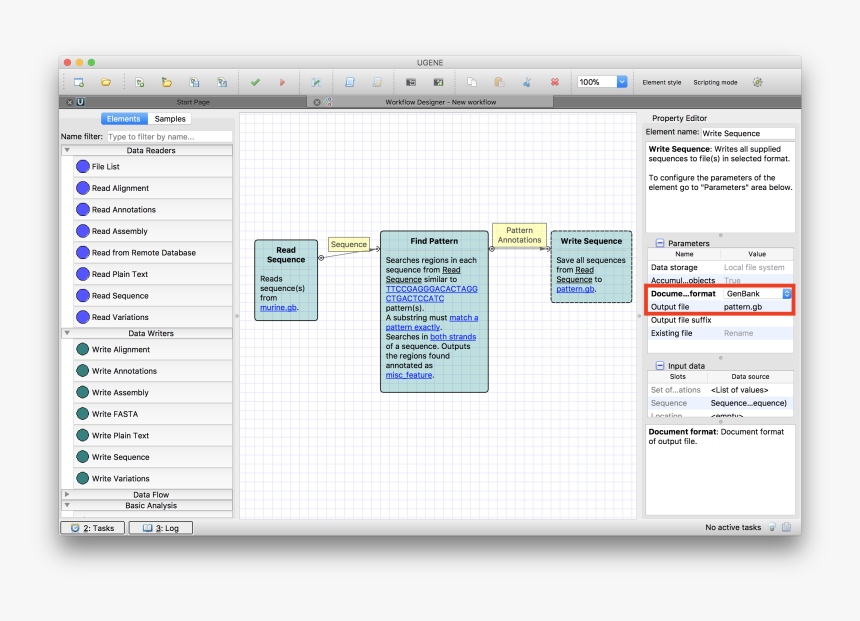Select the Read Alignment element
The height and width of the screenshot is (621, 860).
153,188
